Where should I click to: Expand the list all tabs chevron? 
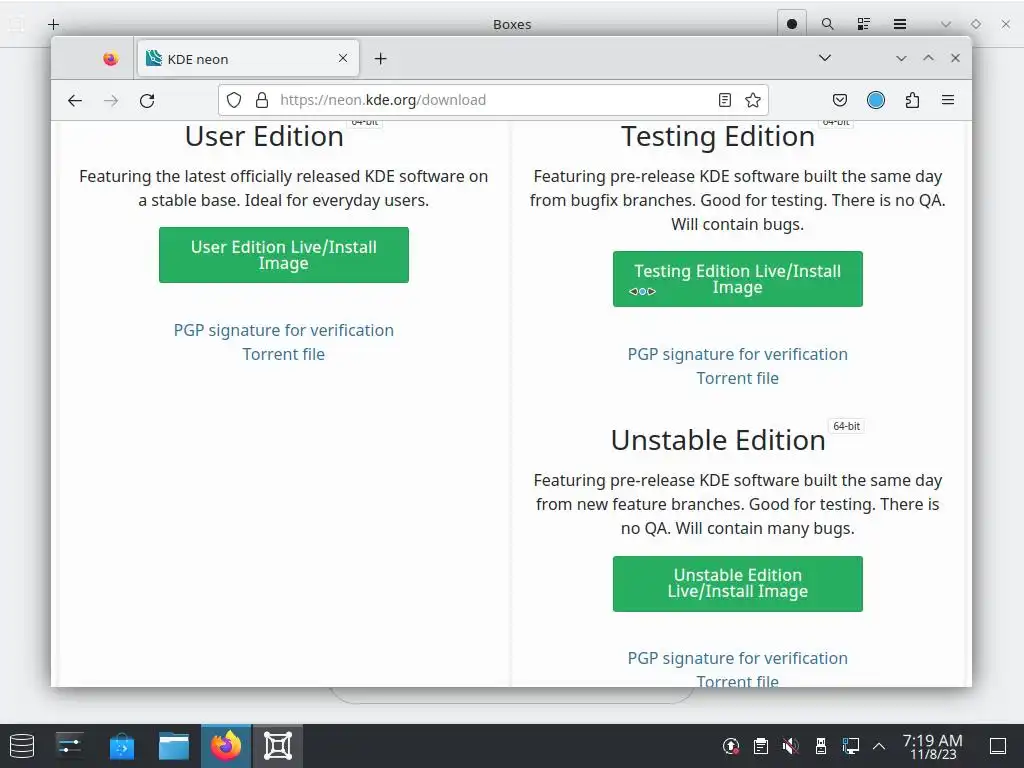[x=825, y=58]
